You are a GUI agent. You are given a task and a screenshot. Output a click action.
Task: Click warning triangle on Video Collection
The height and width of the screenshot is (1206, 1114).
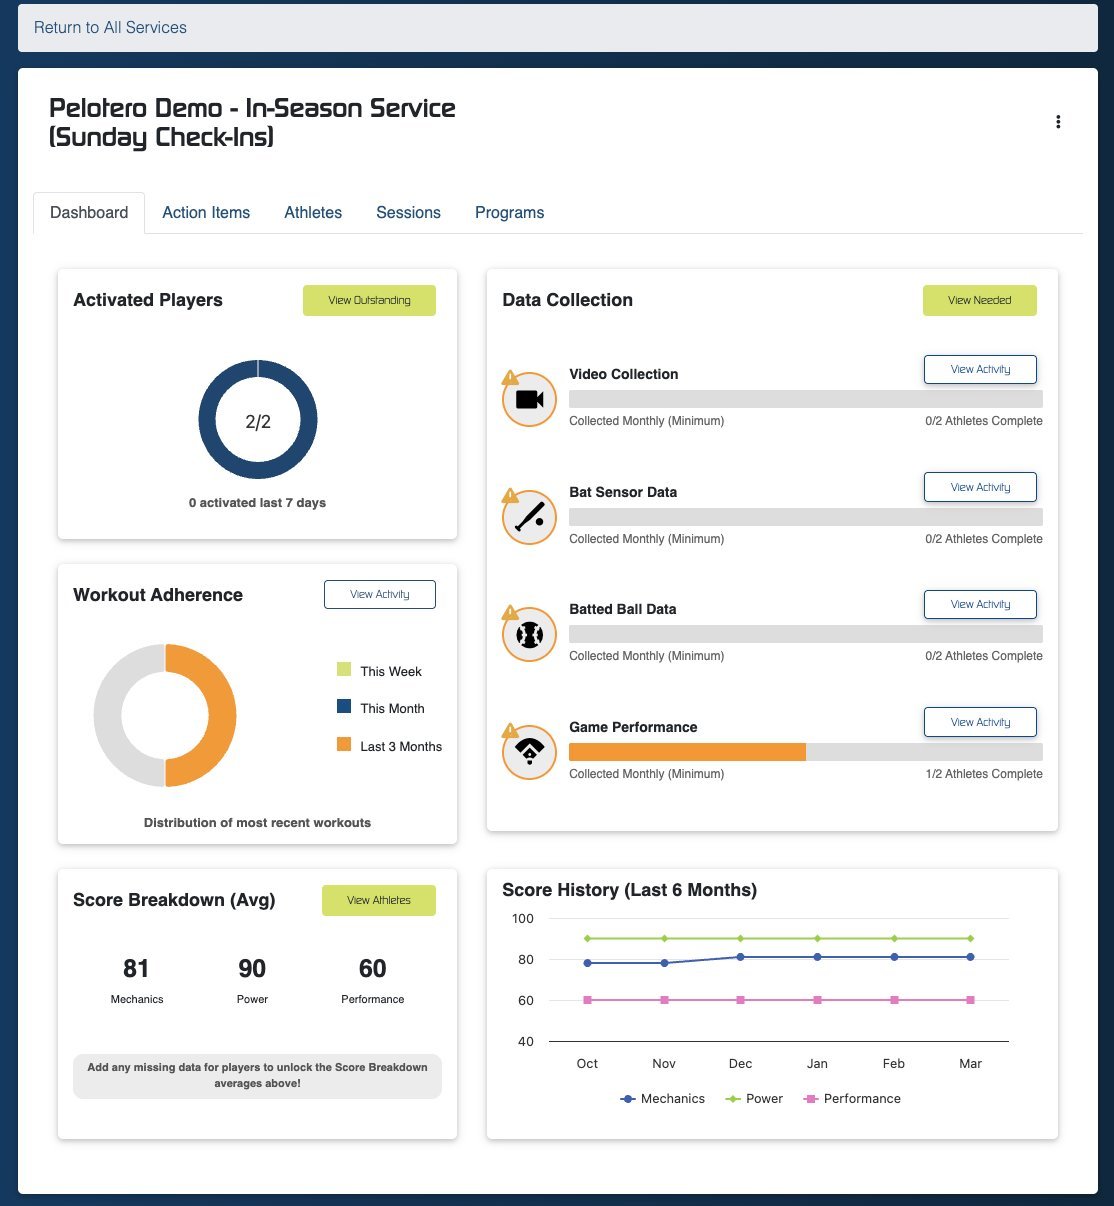tap(510, 378)
